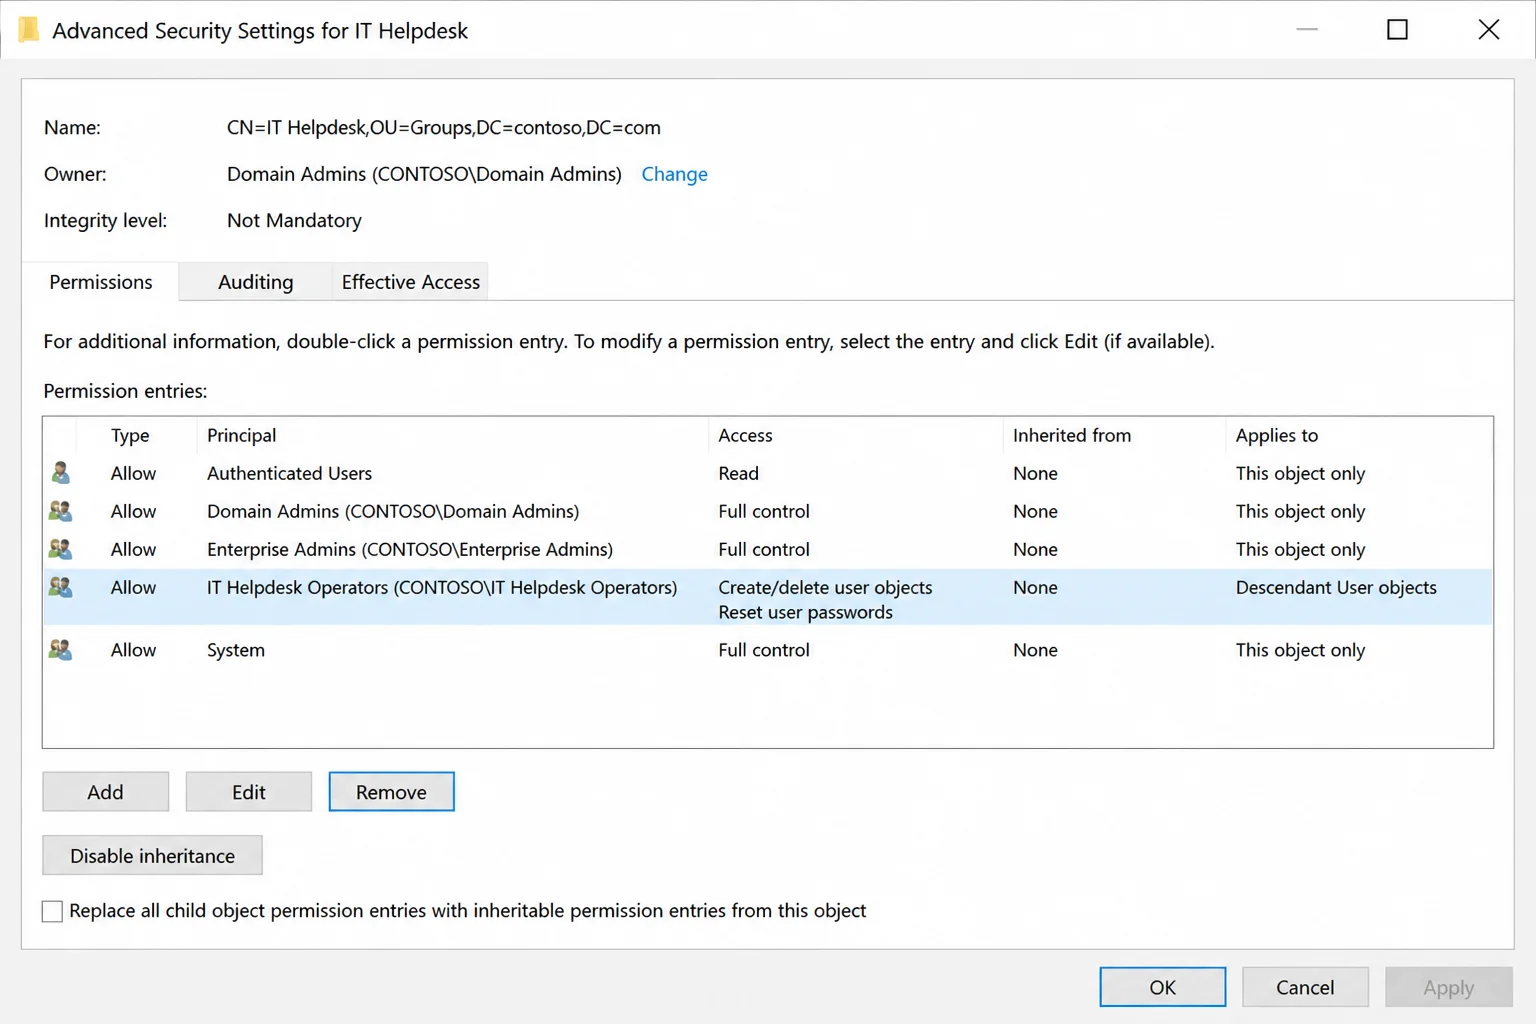Click the Add button
Screen dimensions: 1536x1024
[x=105, y=792]
